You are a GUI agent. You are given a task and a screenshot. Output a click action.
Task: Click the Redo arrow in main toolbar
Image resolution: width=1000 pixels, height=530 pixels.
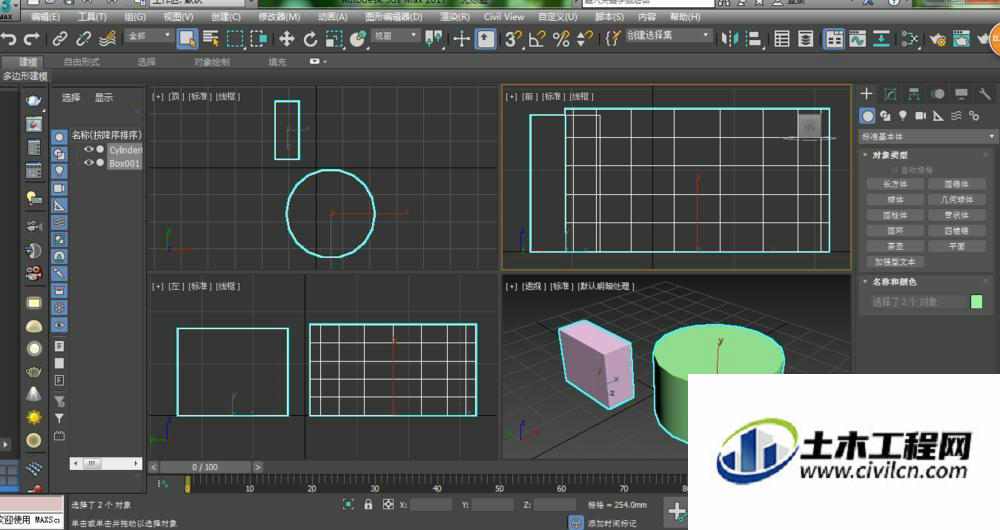(x=32, y=39)
